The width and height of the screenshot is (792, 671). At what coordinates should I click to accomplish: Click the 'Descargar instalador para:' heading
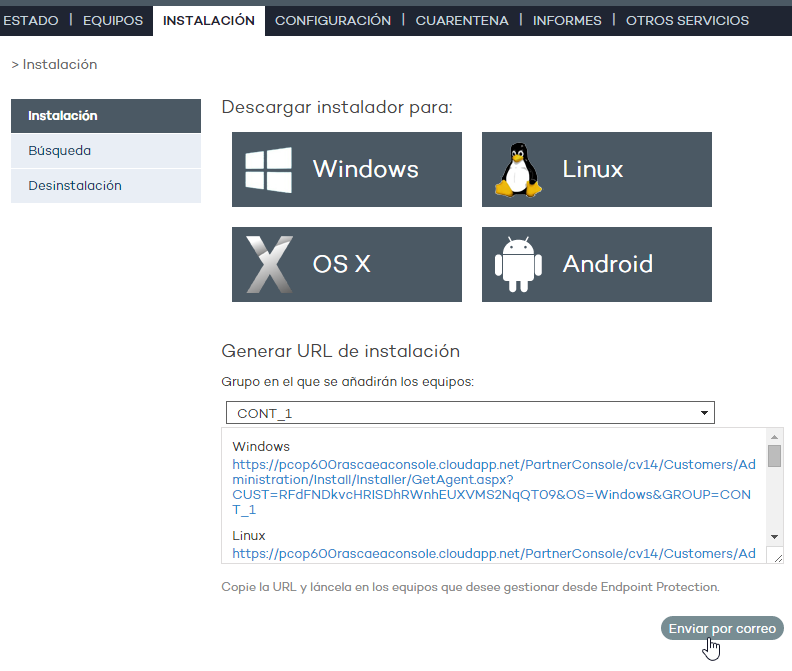(x=337, y=108)
